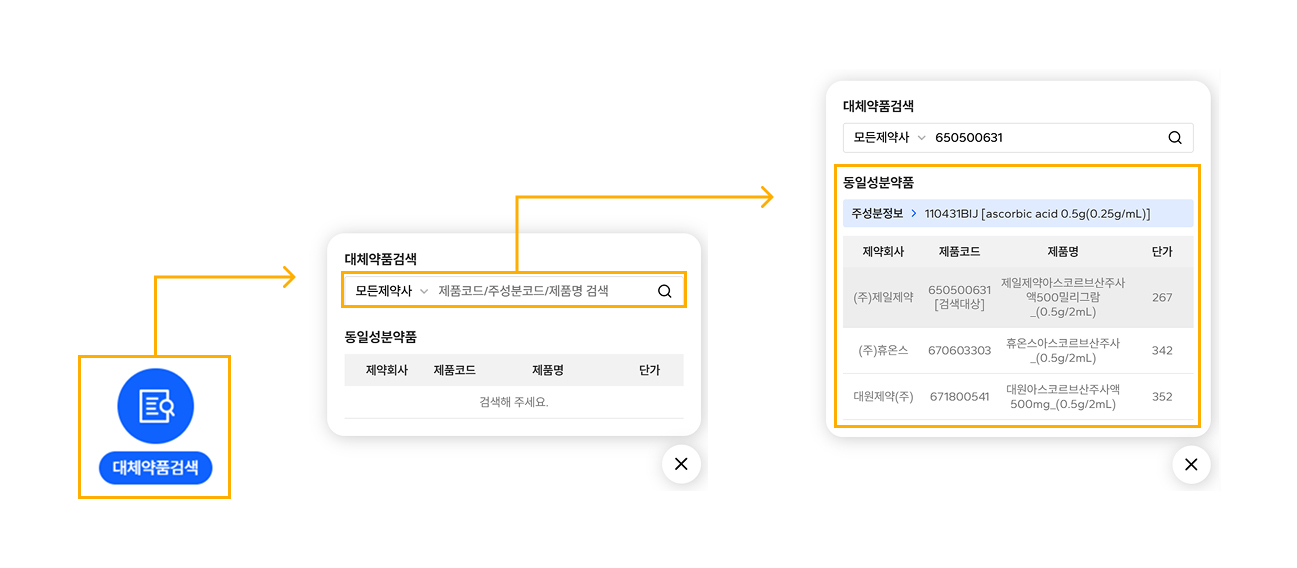The width and height of the screenshot is (1297, 568).
Task: Click 제품명 column header in results table
Action: click(x=1062, y=252)
